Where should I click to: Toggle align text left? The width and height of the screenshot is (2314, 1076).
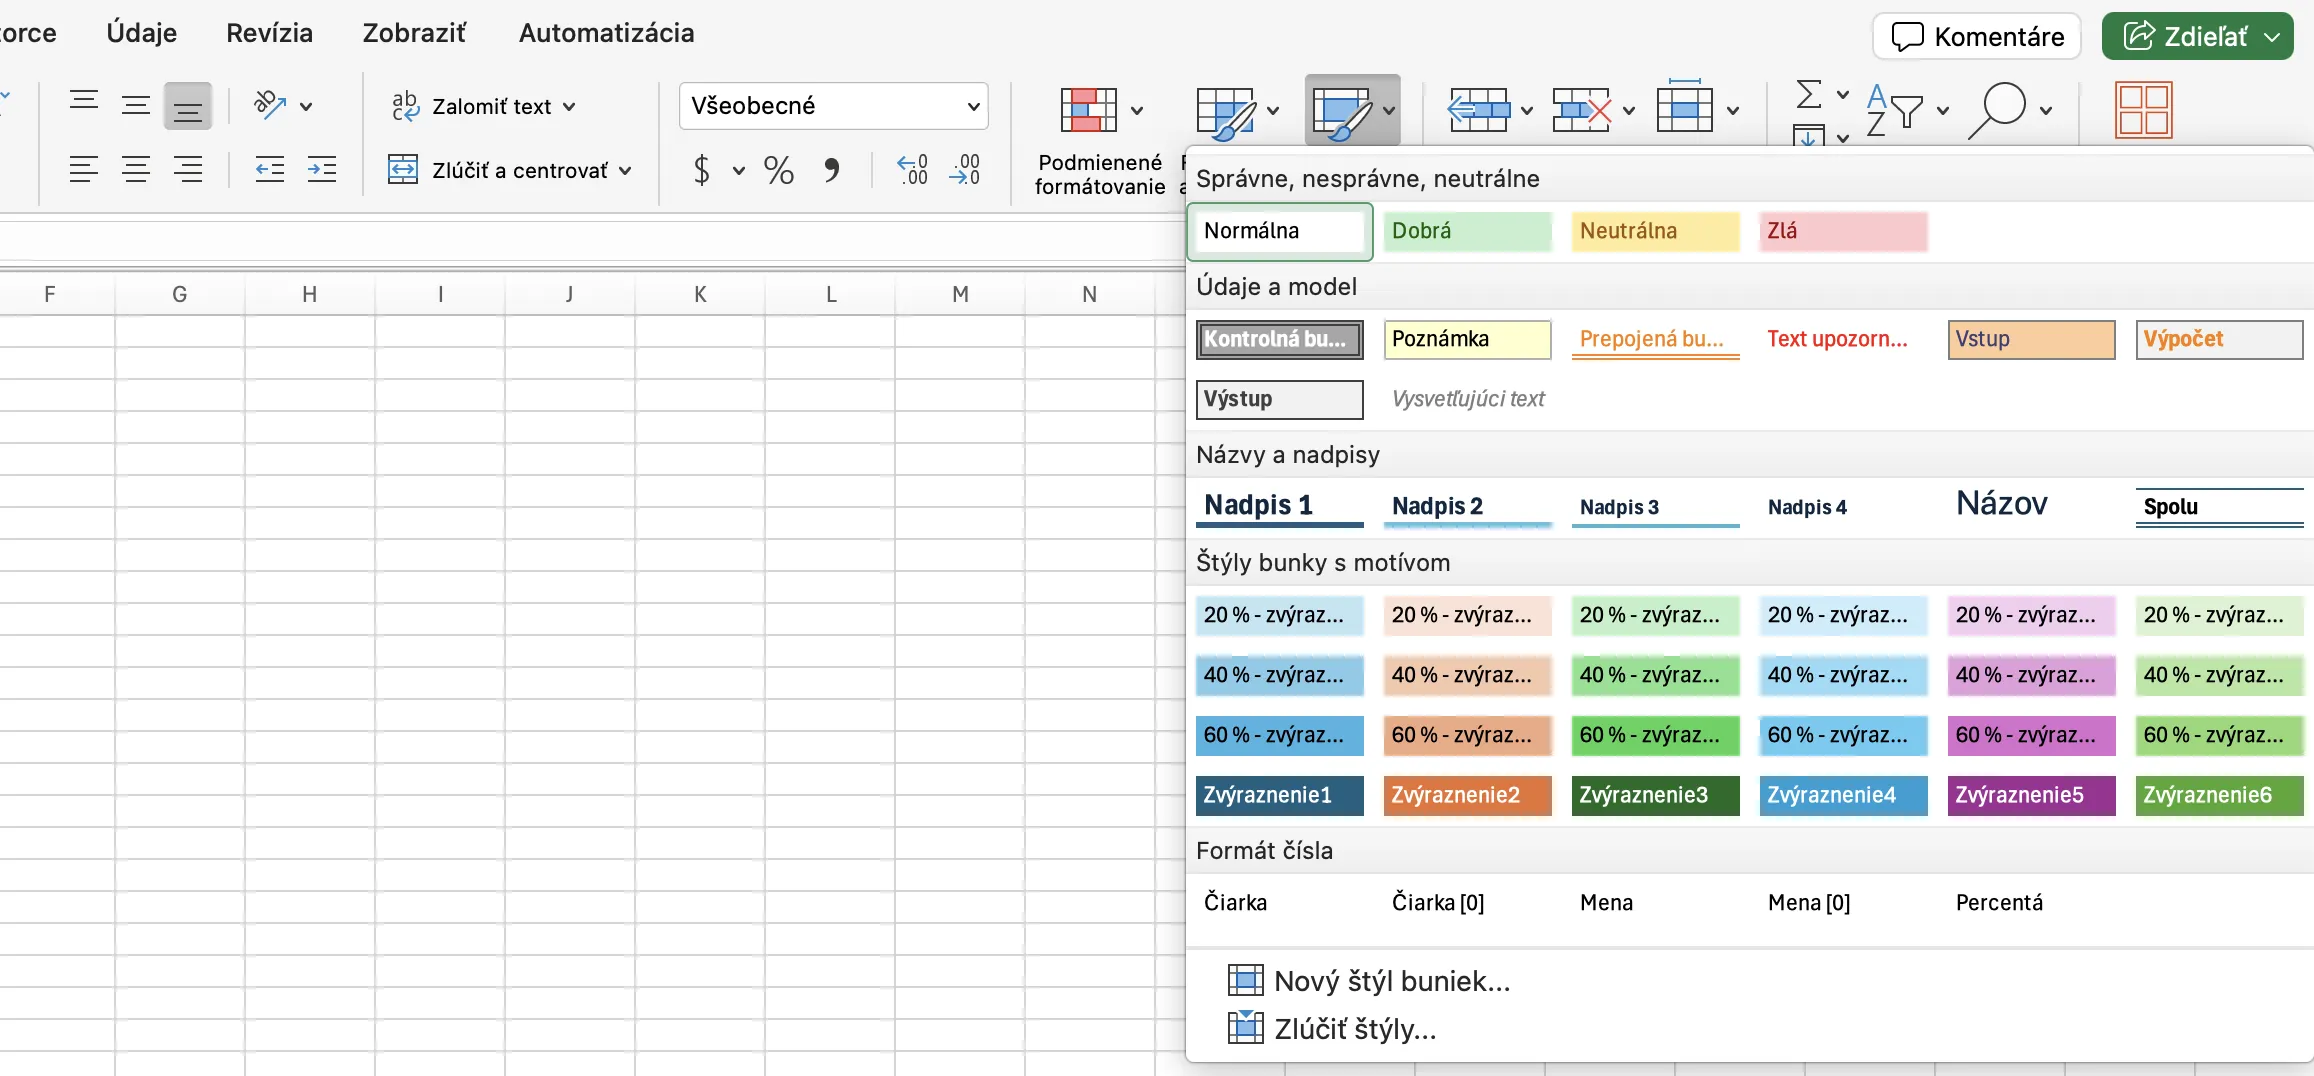tap(84, 170)
